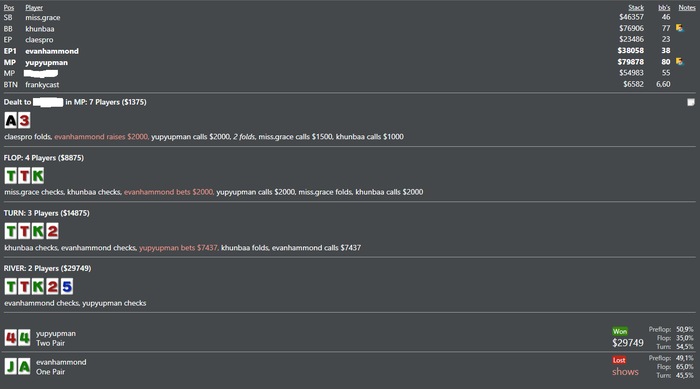Click the blue 5 river card

67,286
